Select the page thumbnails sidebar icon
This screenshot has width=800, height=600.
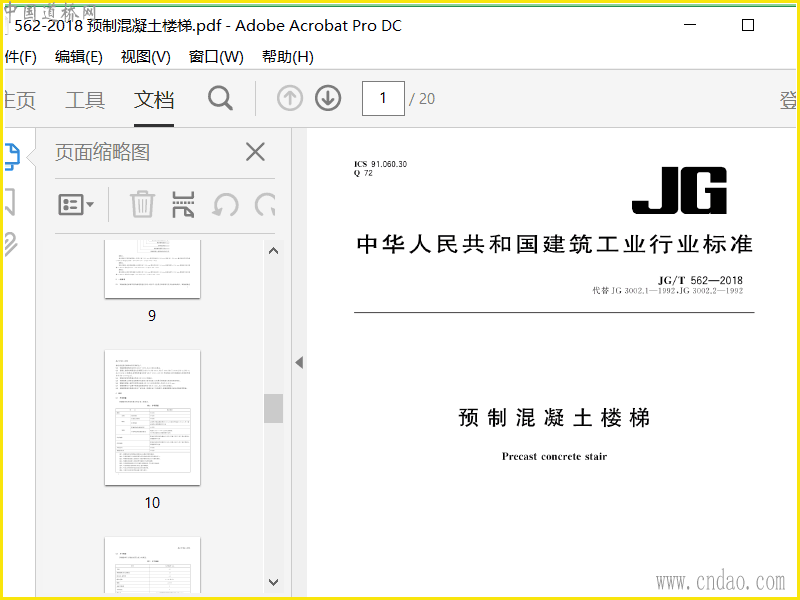12,156
